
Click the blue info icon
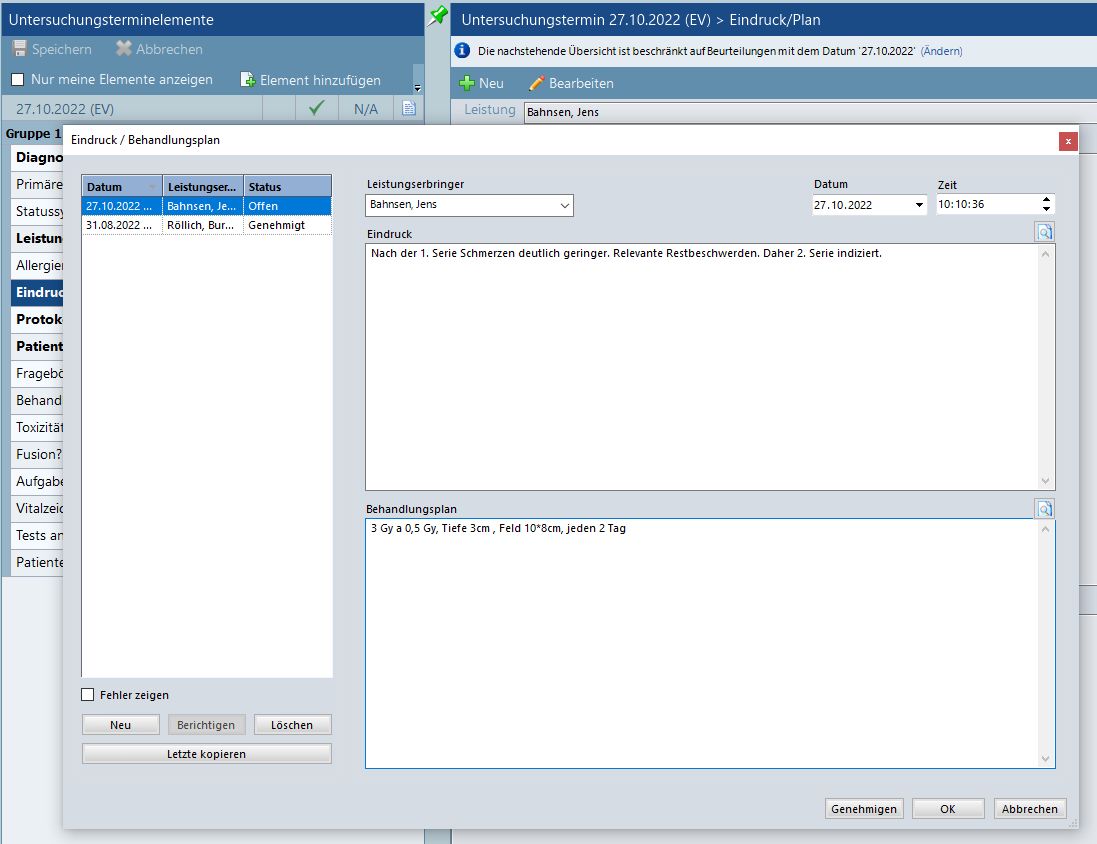(x=462, y=50)
